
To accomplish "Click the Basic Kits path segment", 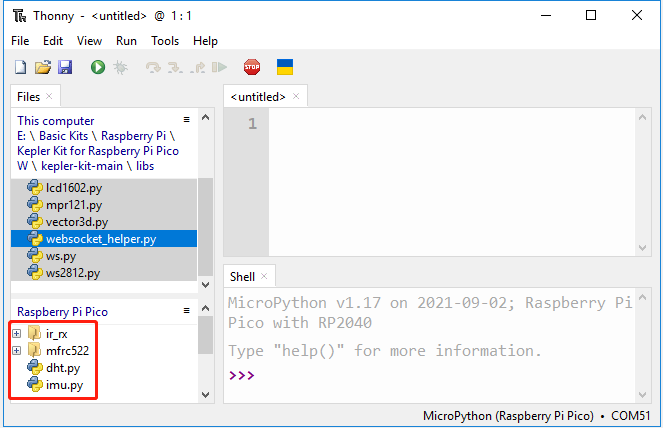I will [63, 136].
